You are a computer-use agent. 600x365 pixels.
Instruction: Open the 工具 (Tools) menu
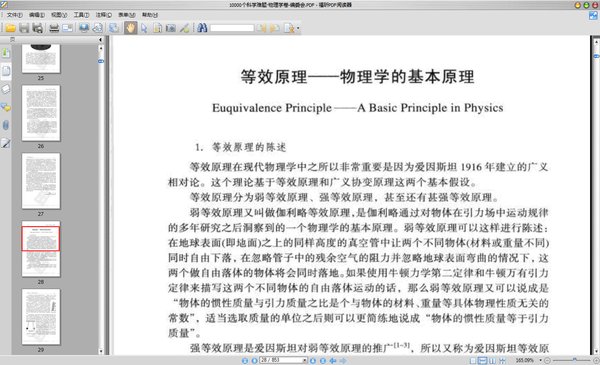(x=81, y=15)
